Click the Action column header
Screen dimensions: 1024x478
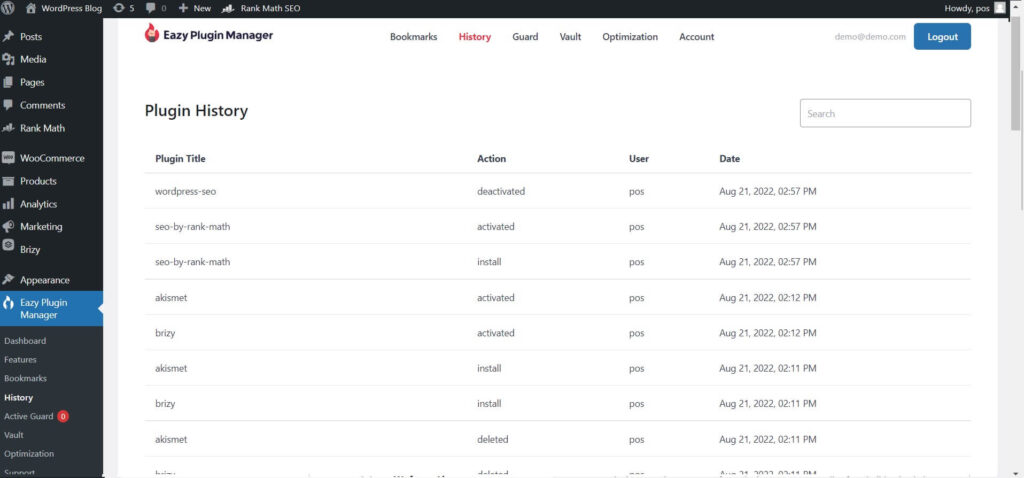pyautogui.click(x=491, y=159)
